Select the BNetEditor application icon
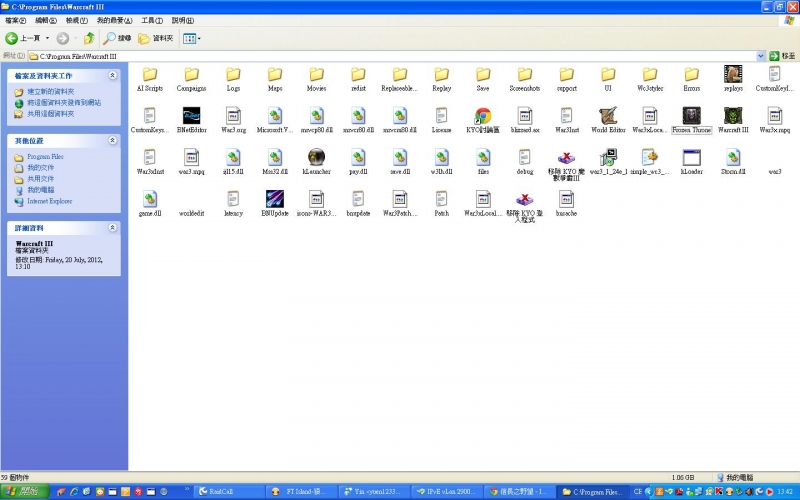Viewport: 800px width, 500px height. pos(191,115)
